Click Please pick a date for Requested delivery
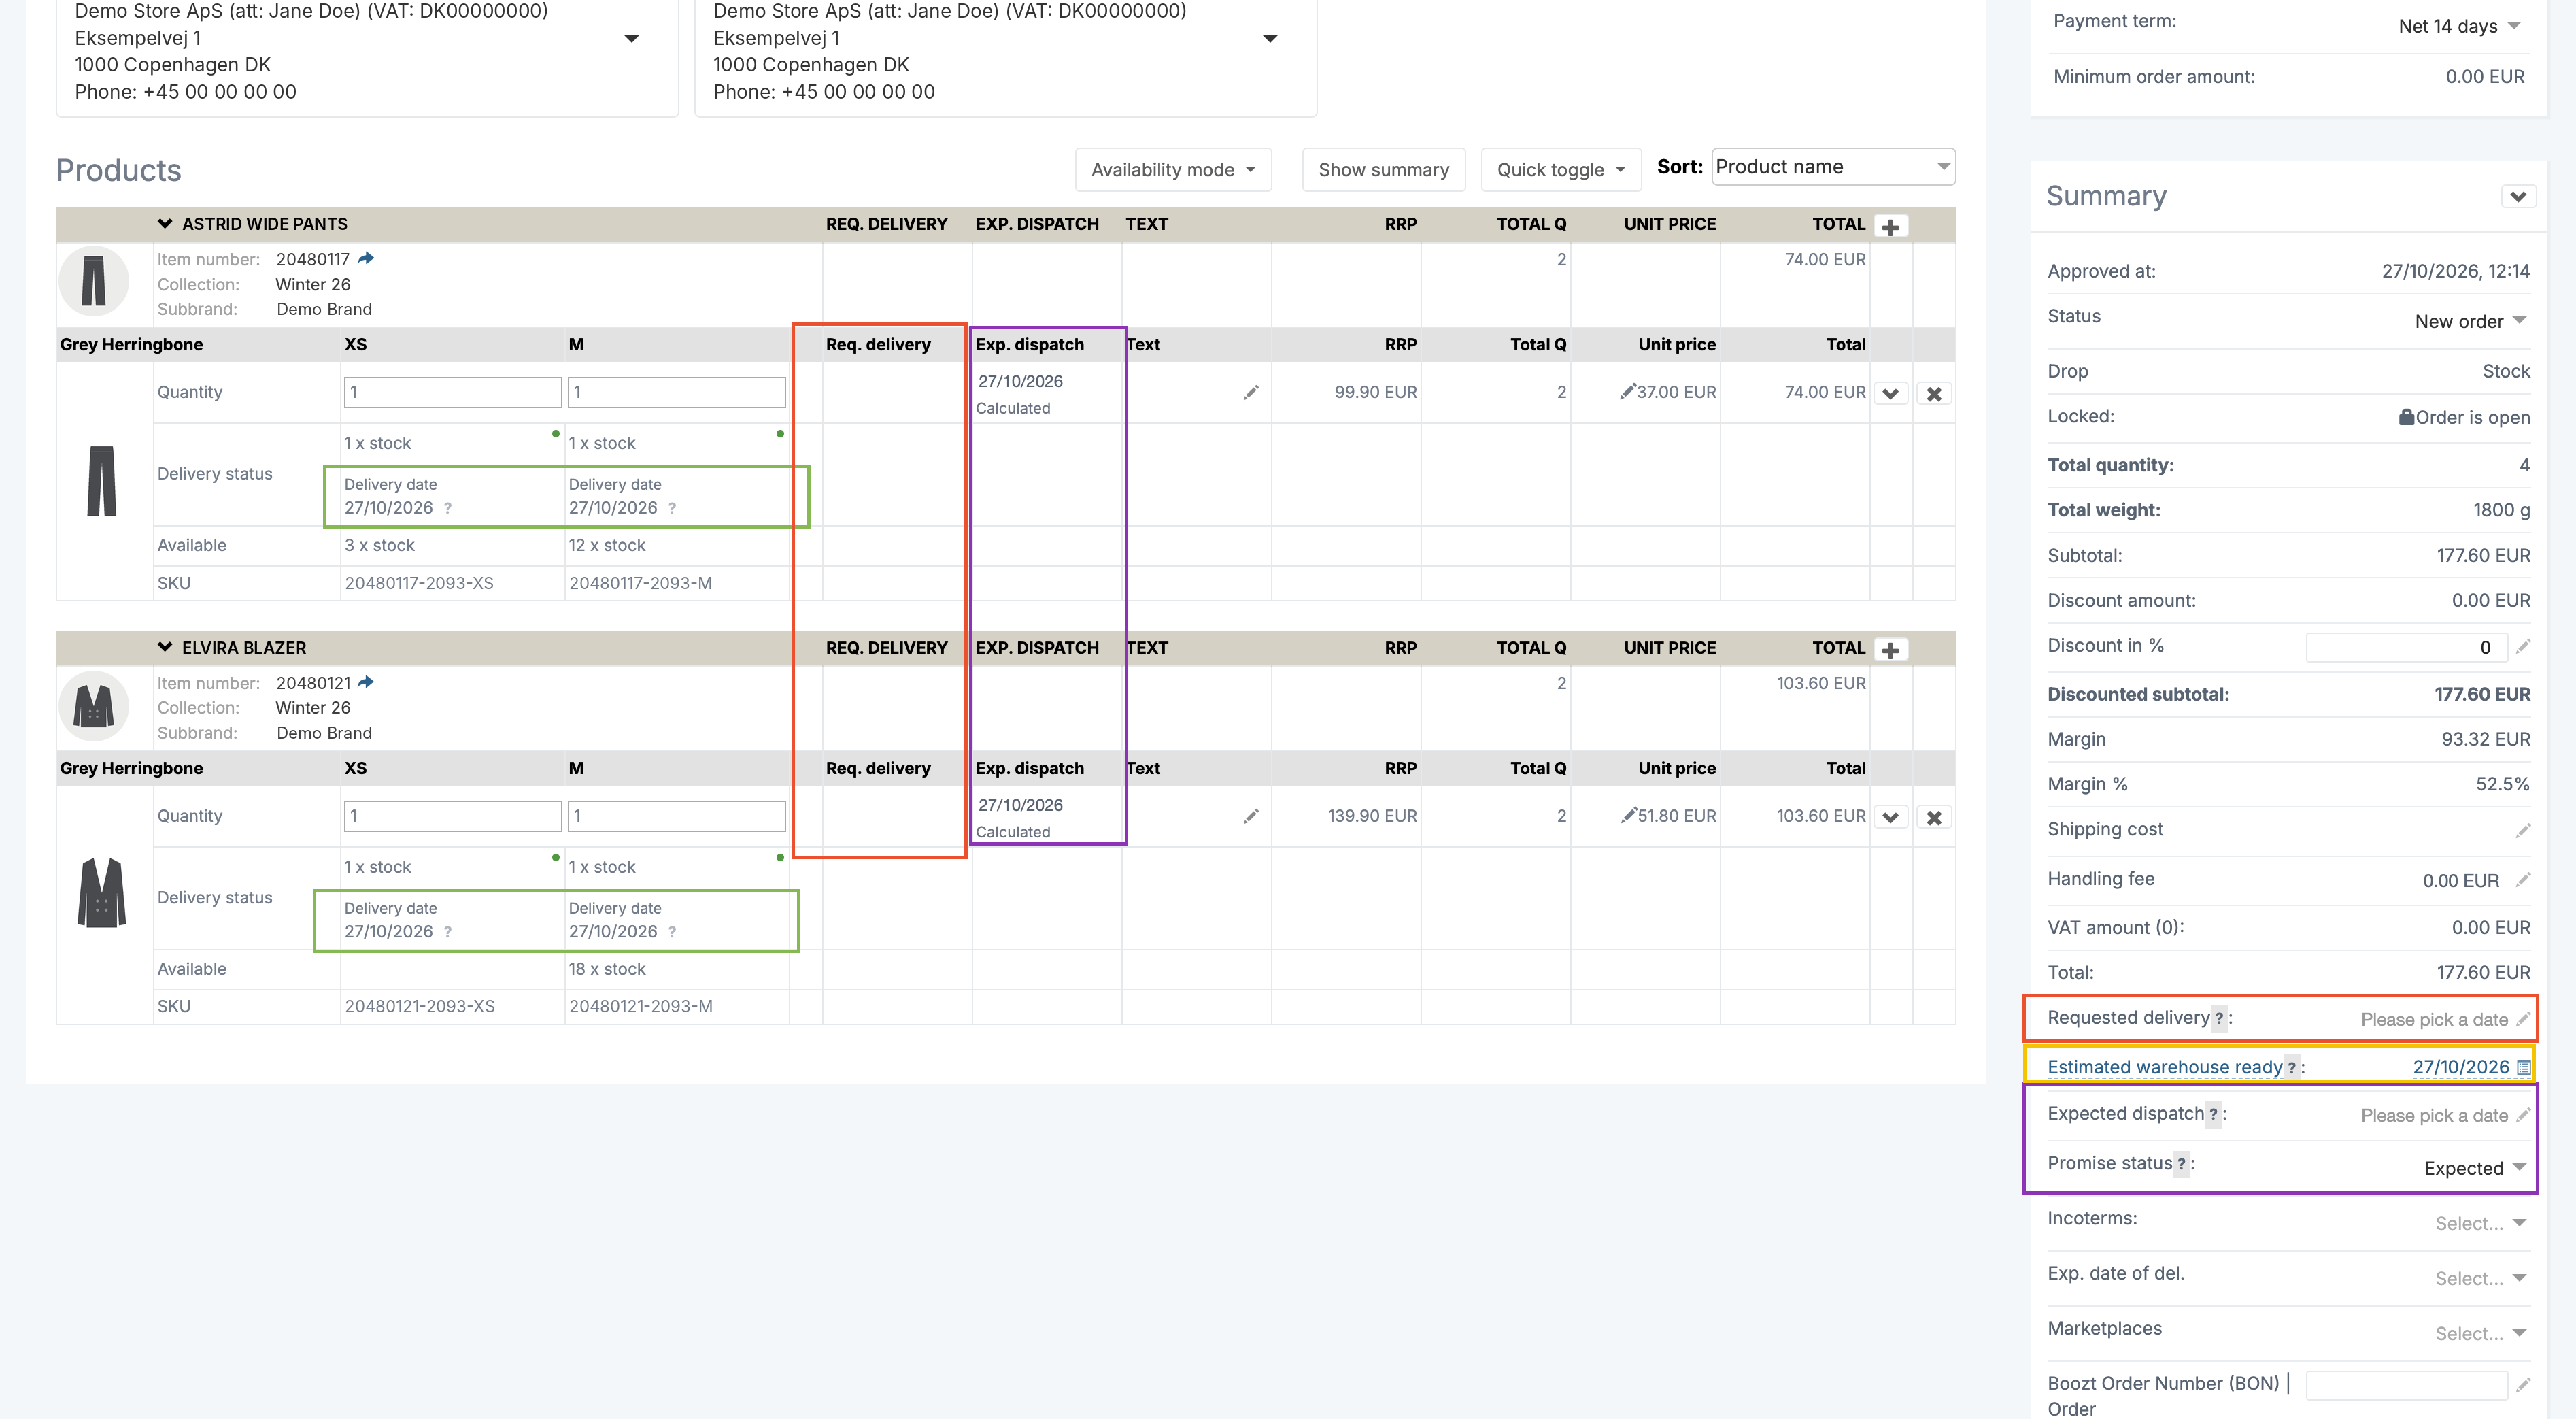This screenshot has width=2576, height=1419. coord(2434,1020)
